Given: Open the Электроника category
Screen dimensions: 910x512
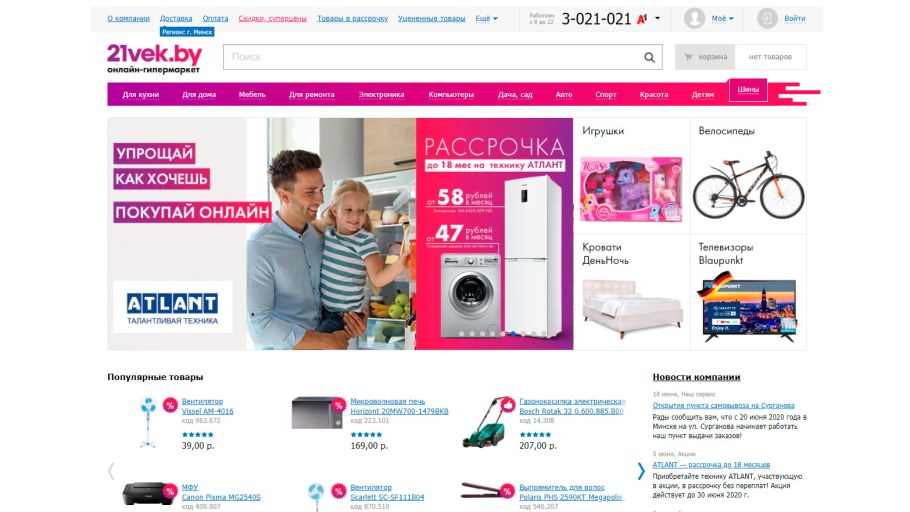Looking at the screenshot, I should (381, 94).
